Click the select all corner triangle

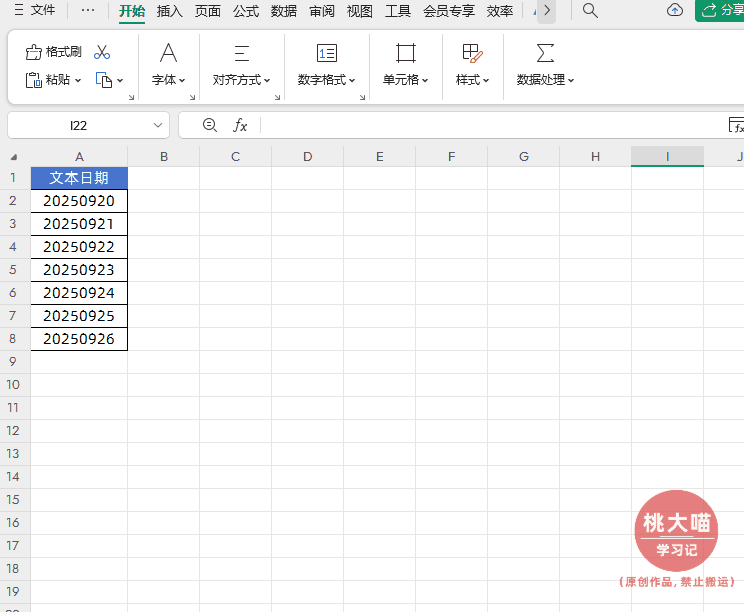[14, 157]
